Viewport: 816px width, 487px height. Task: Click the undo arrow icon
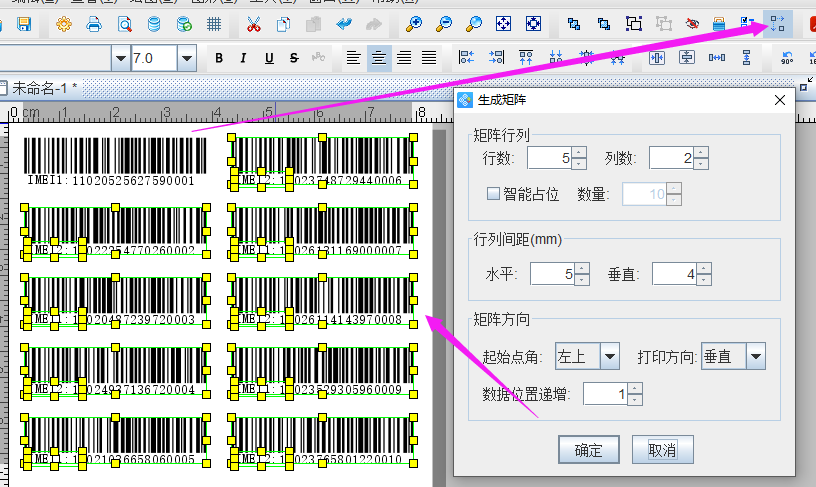point(344,23)
